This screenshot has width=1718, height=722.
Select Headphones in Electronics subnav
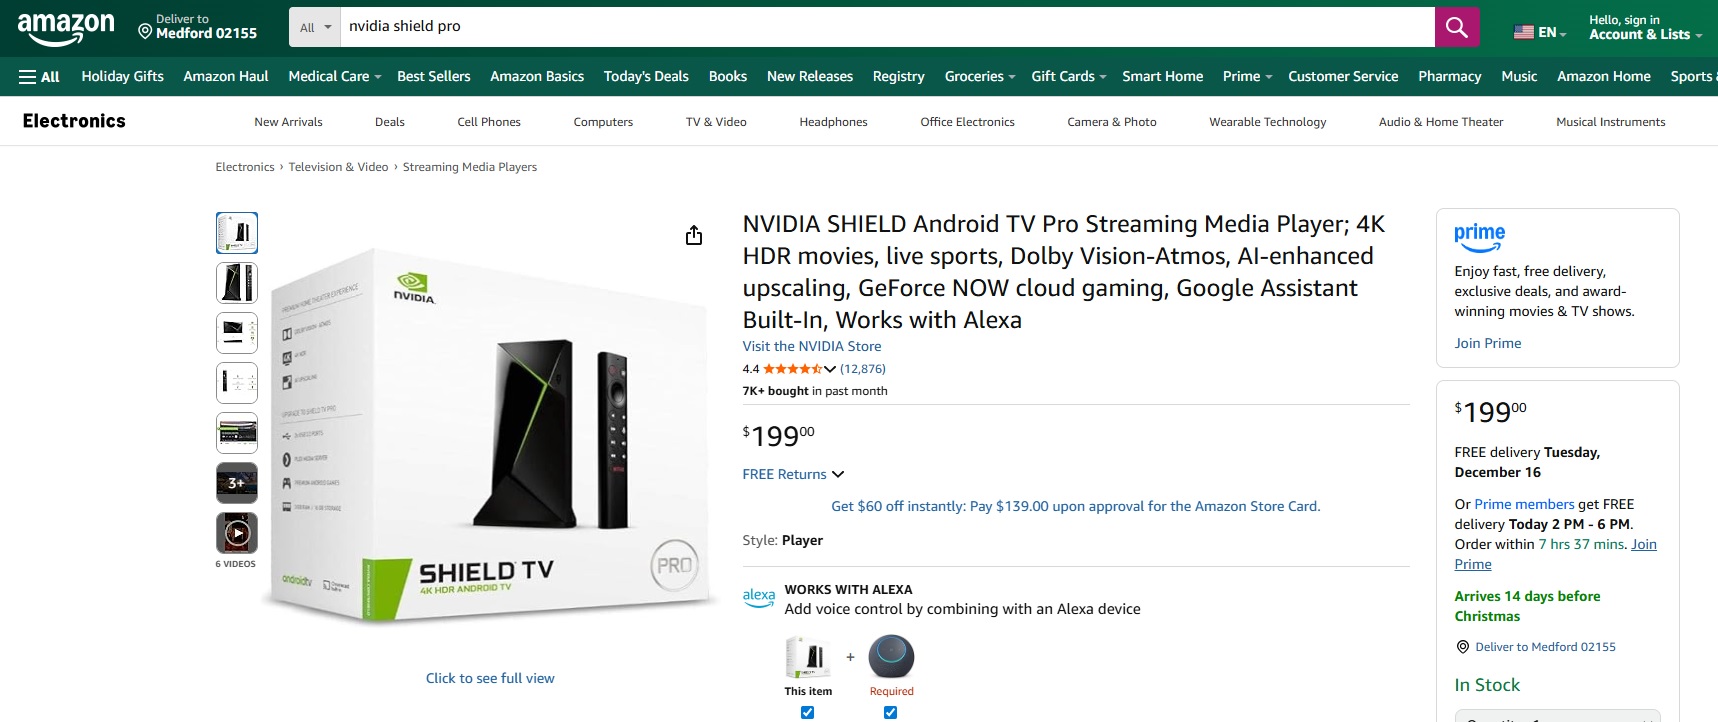833,122
